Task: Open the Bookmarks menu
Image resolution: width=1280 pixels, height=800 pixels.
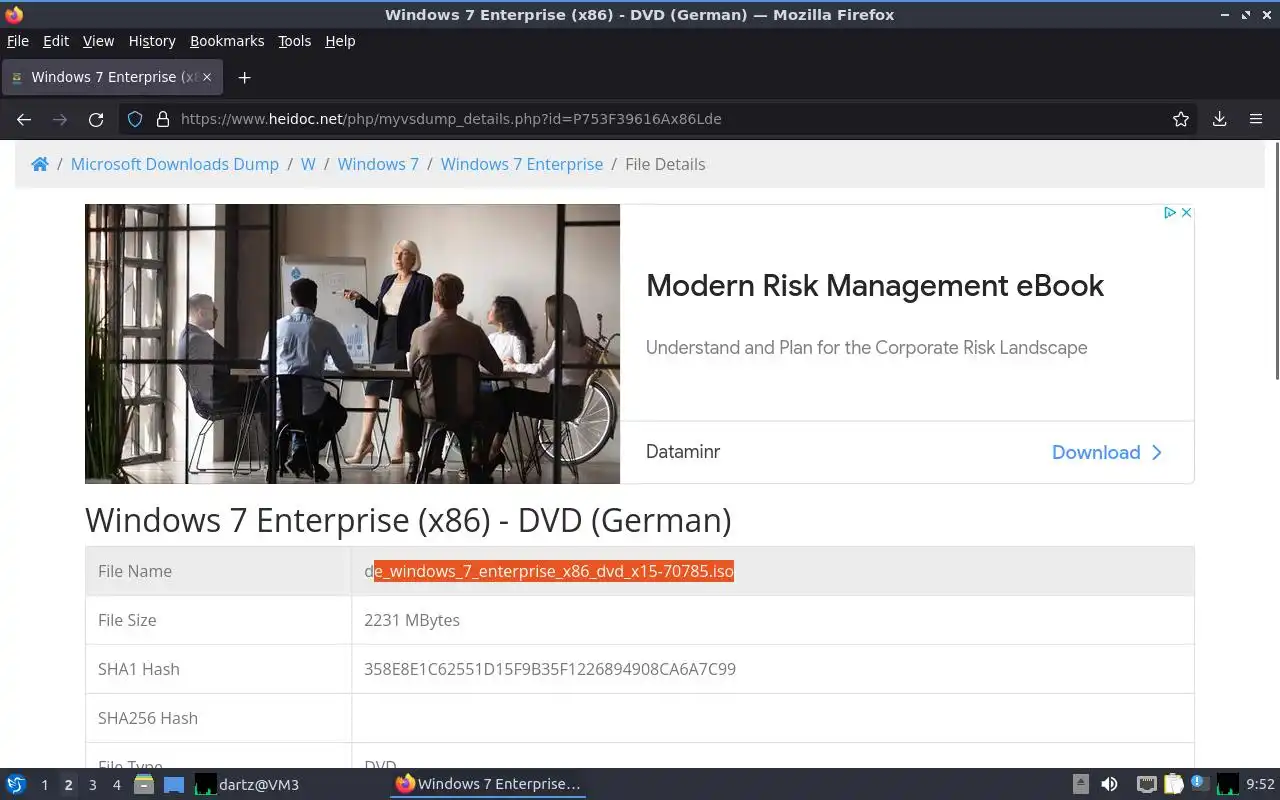Action: tap(227, 41)
